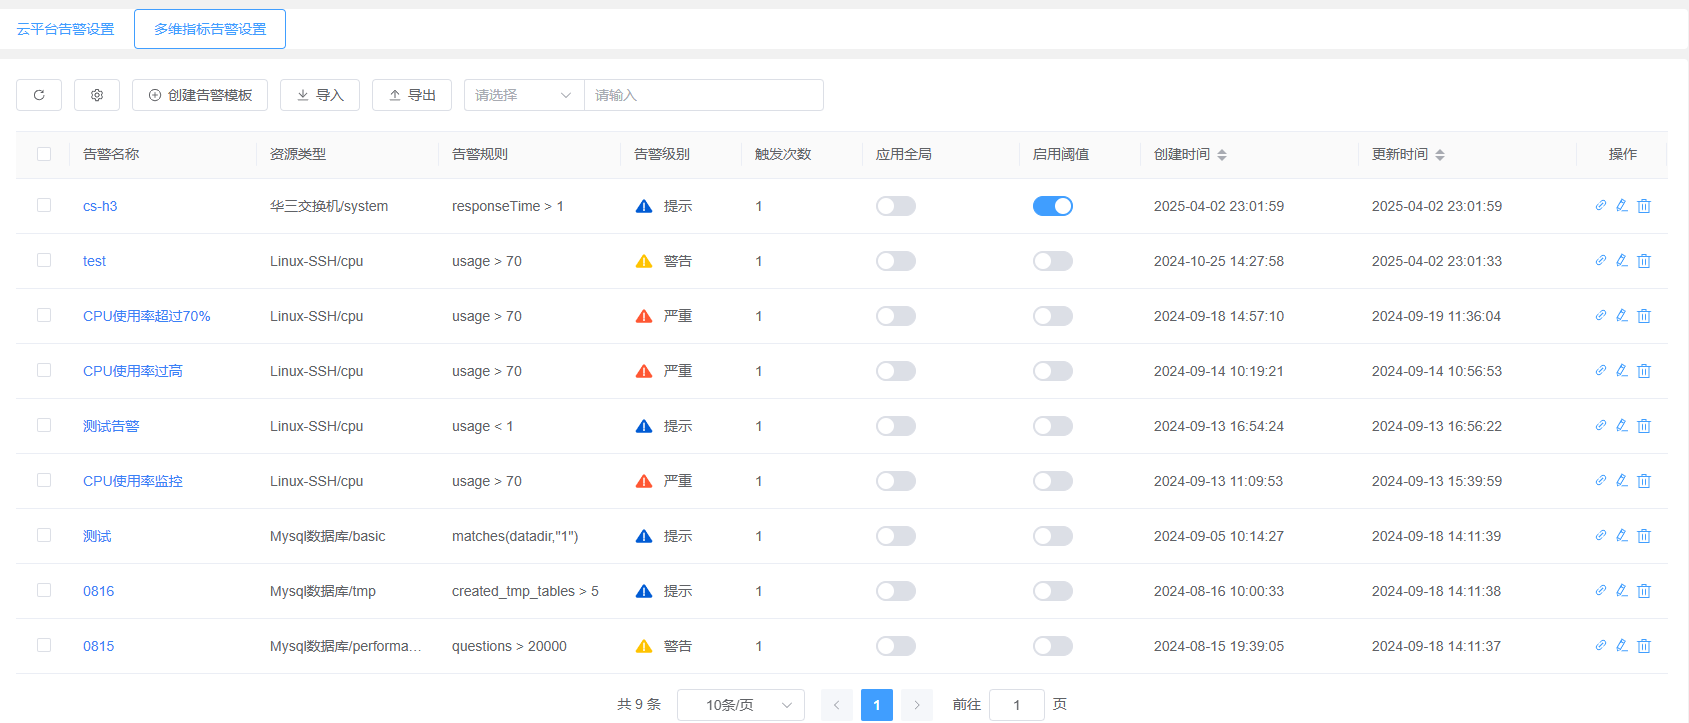Click the link icon for cs-h3 row
Screen dimensions: 1689x723
tap(1600, 205)
